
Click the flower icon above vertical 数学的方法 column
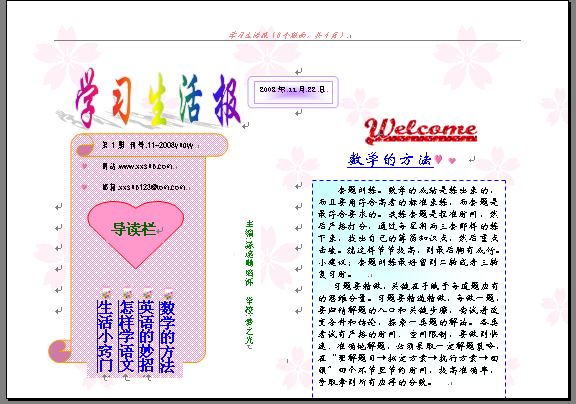(x=168, y=293)
